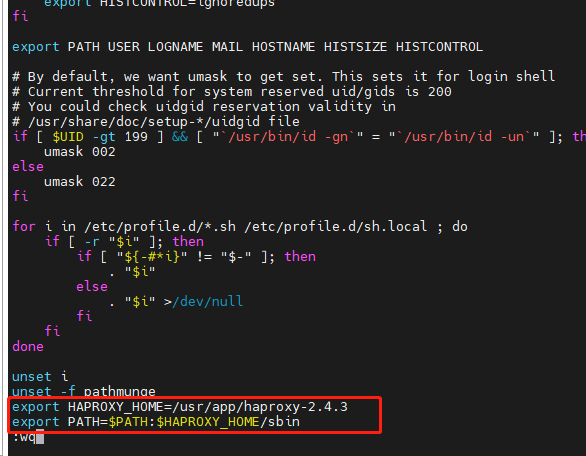The height and width of the screenshot is (456, 586).
Task: Click the 'export PATH USER LOGNAME MAIL' line
Action: pyautogui.click(x=247, y=47)
